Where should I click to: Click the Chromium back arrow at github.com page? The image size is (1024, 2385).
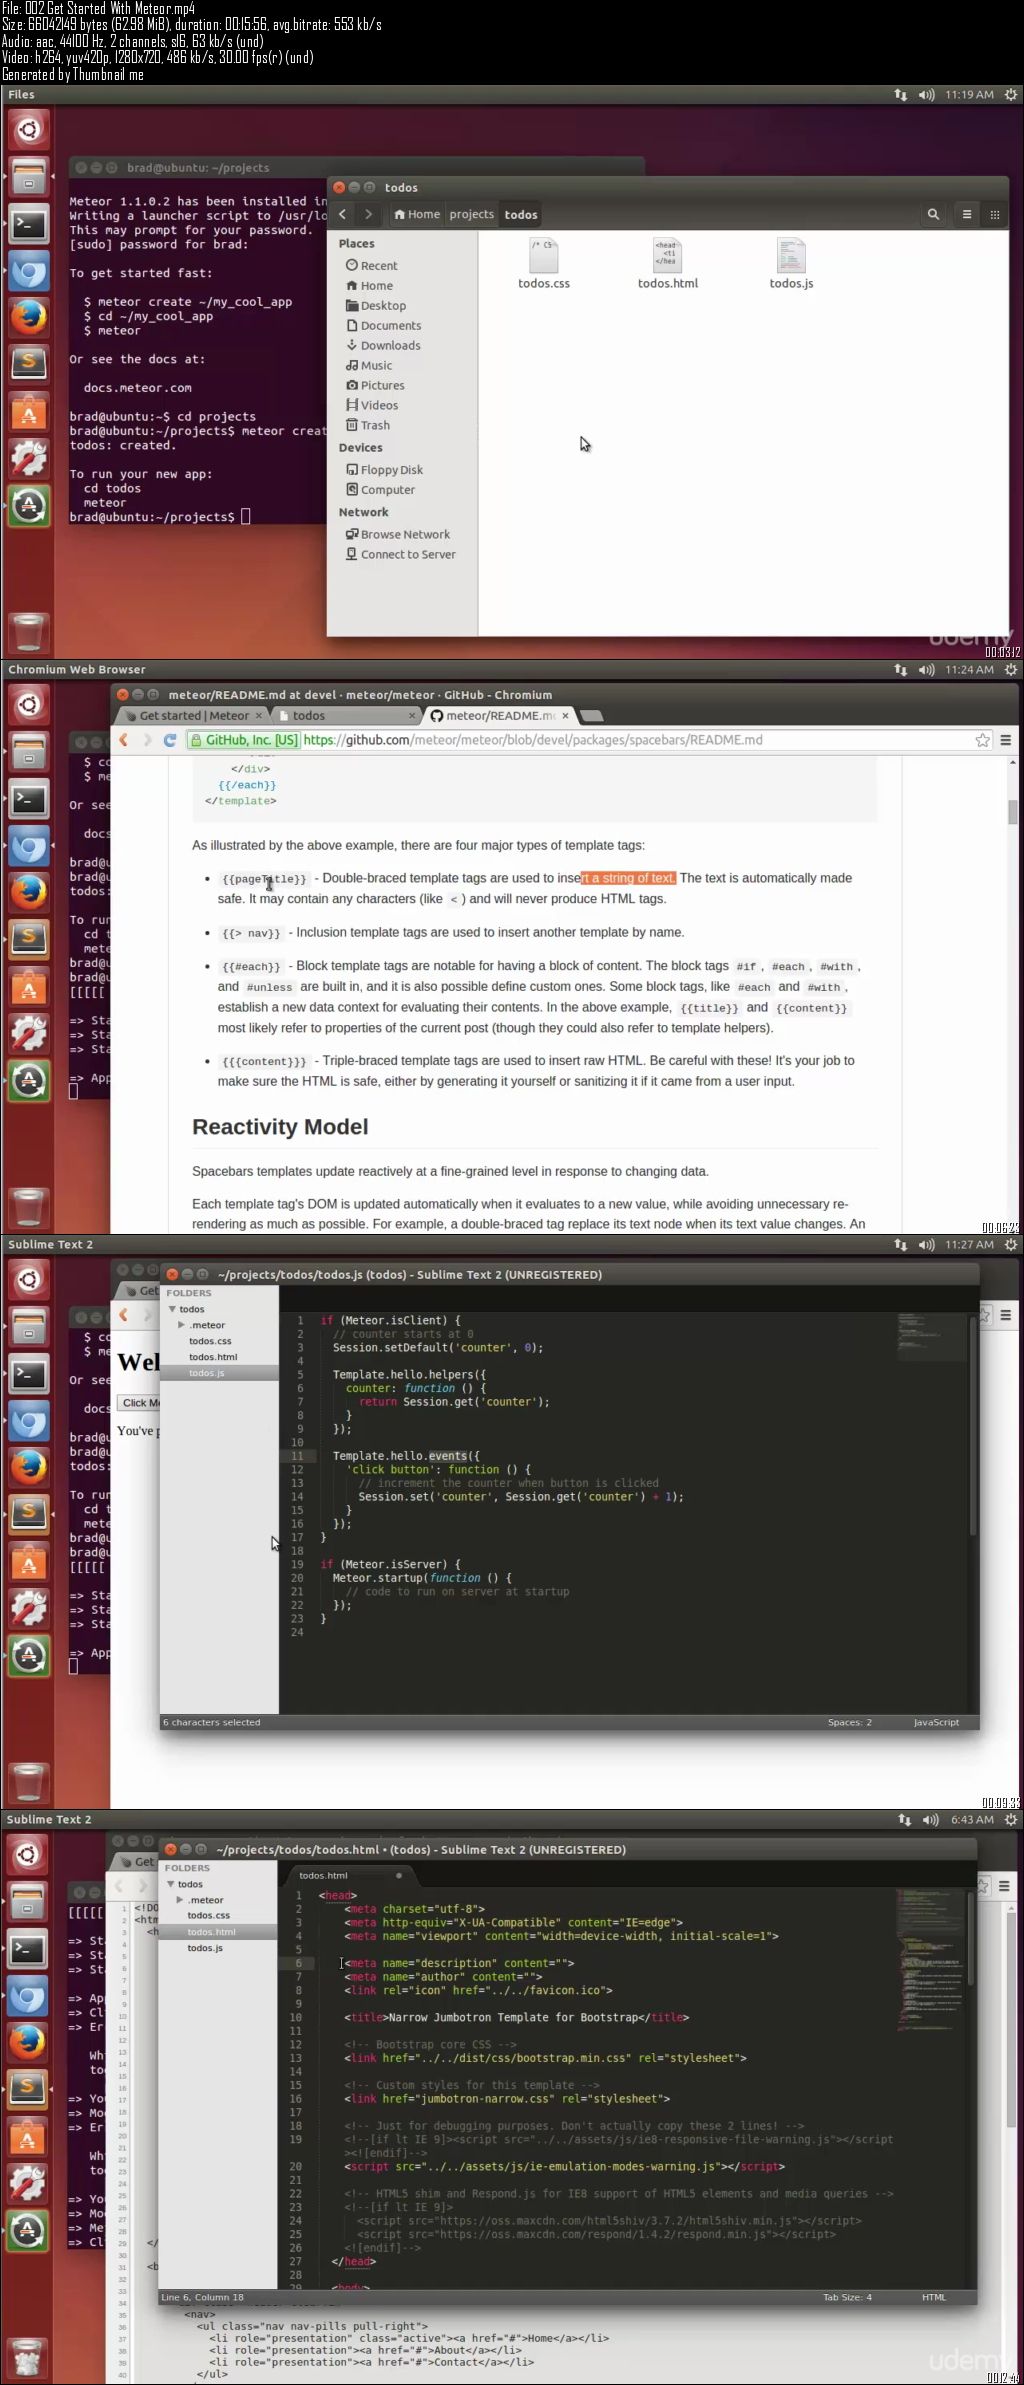click(x=124, y=740)
